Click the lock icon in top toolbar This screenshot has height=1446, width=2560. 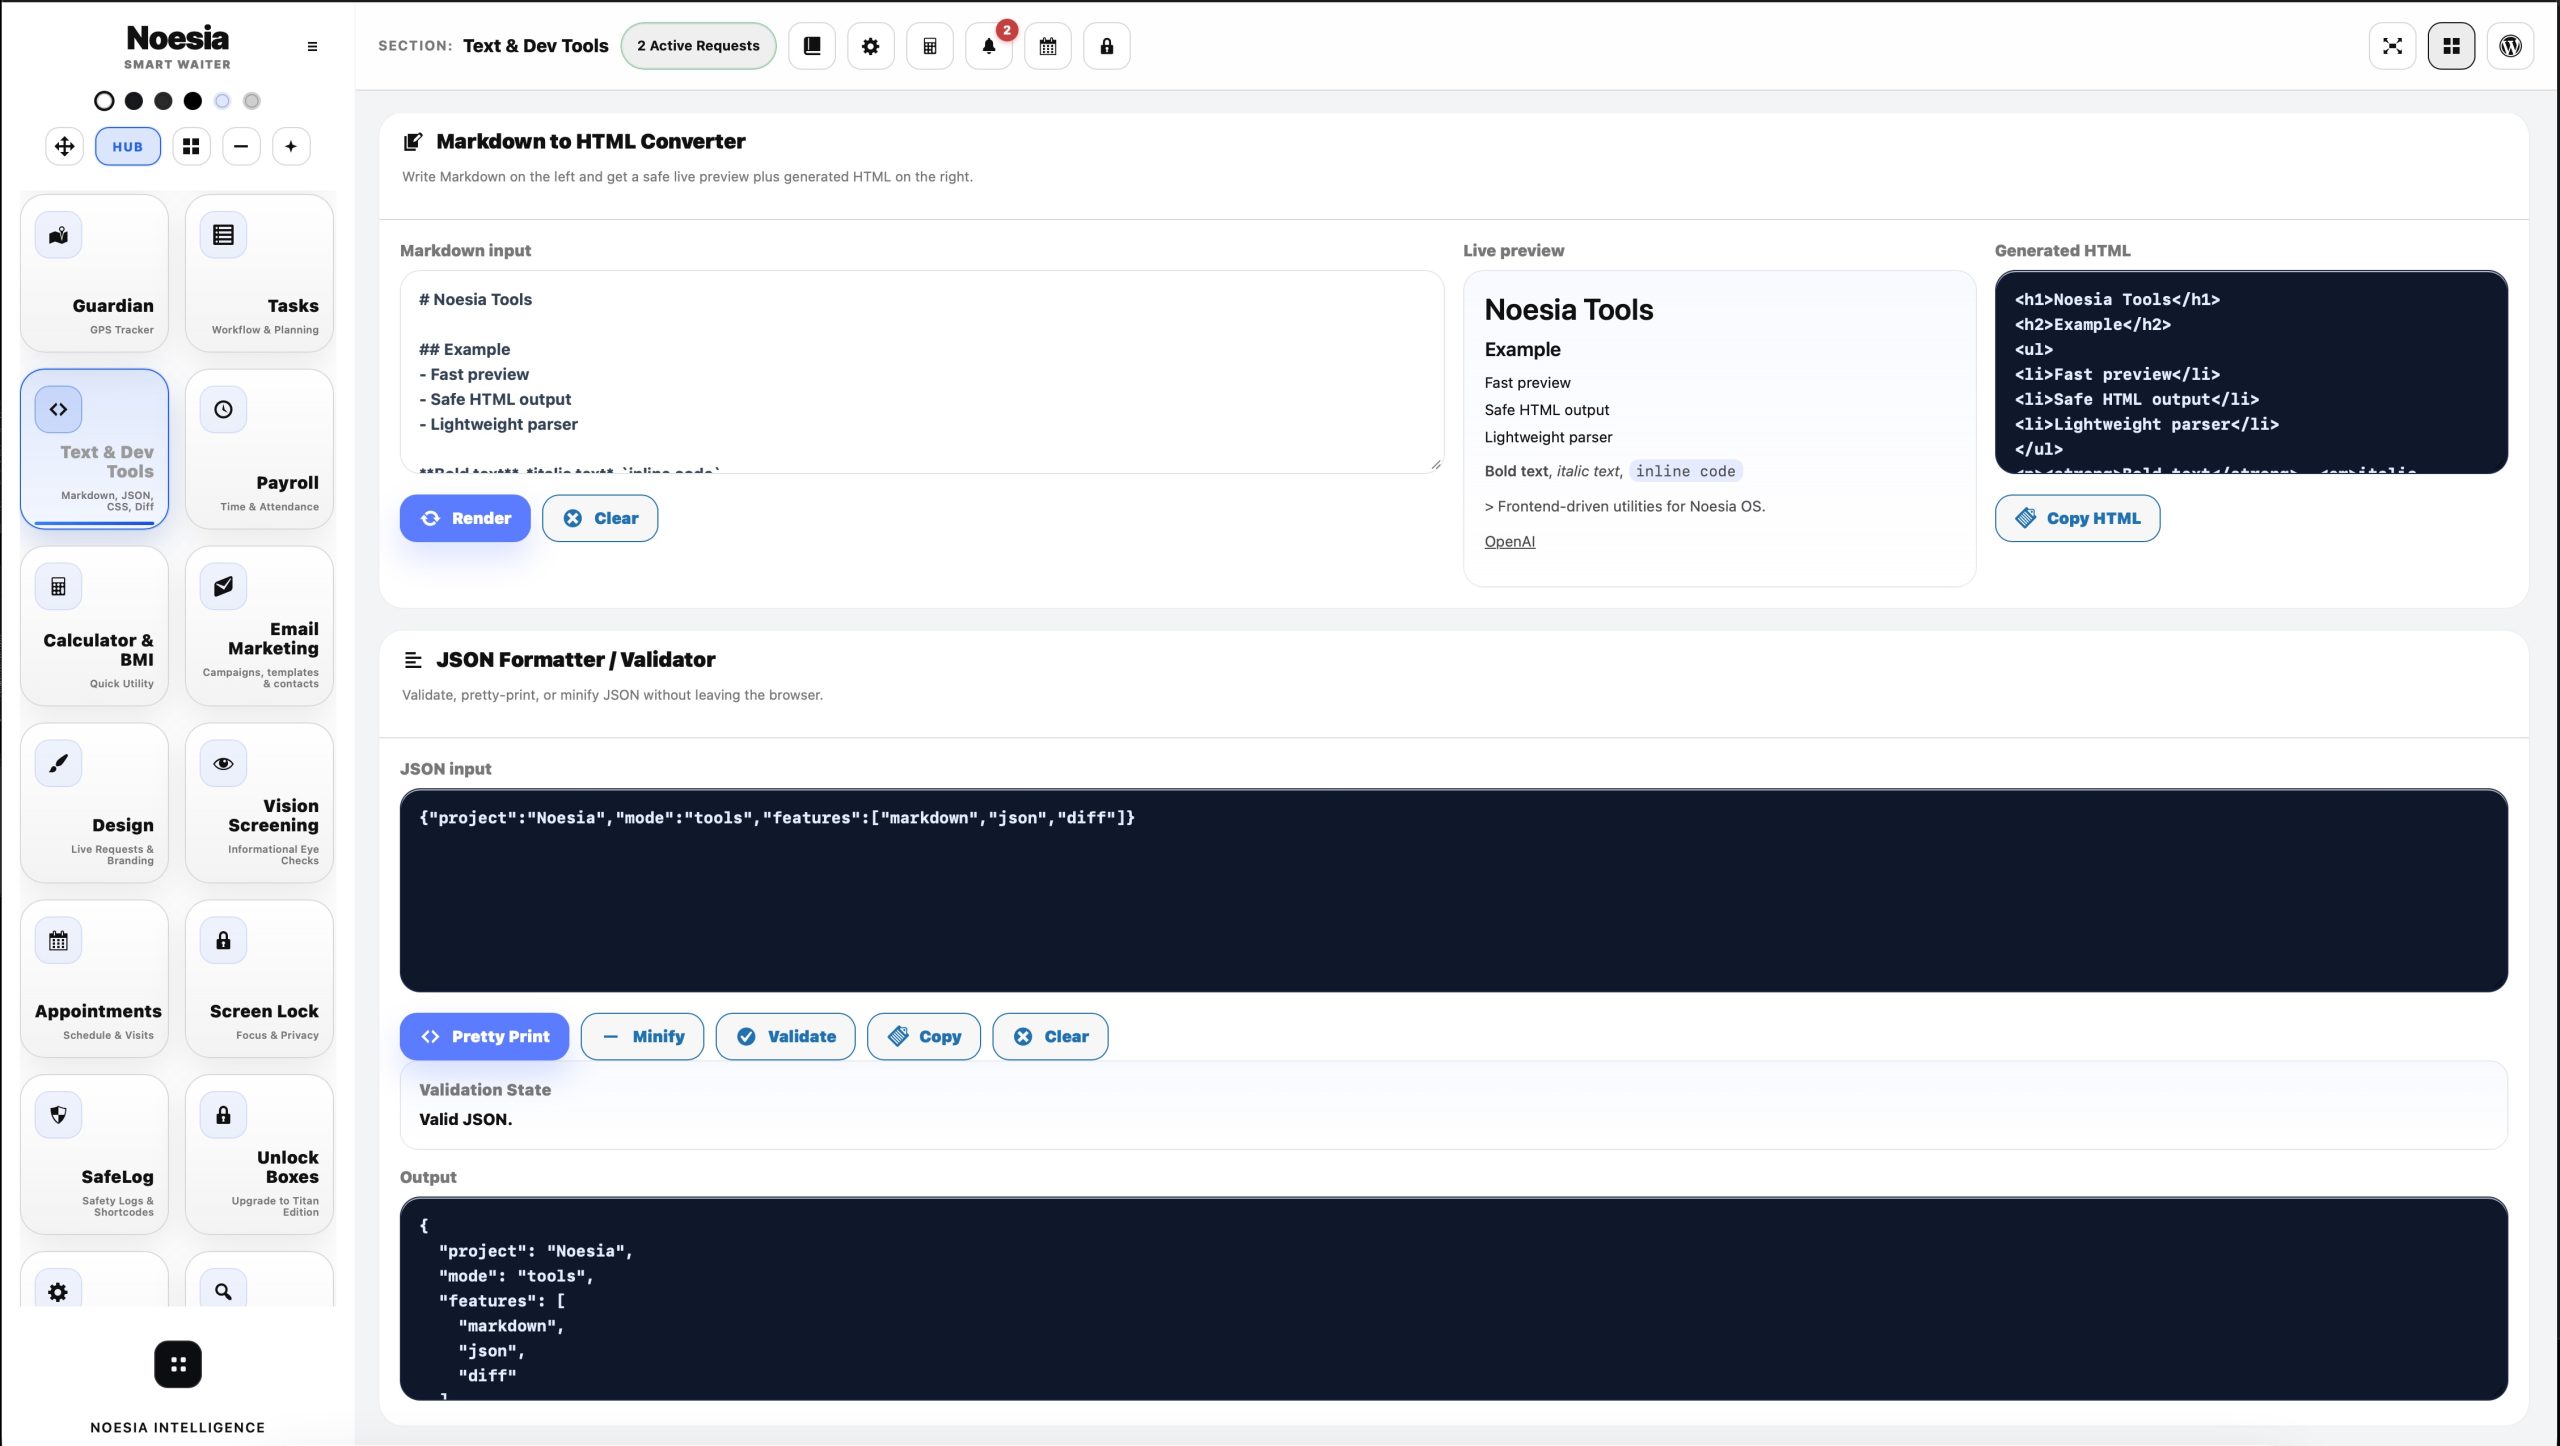point(1107,46)
